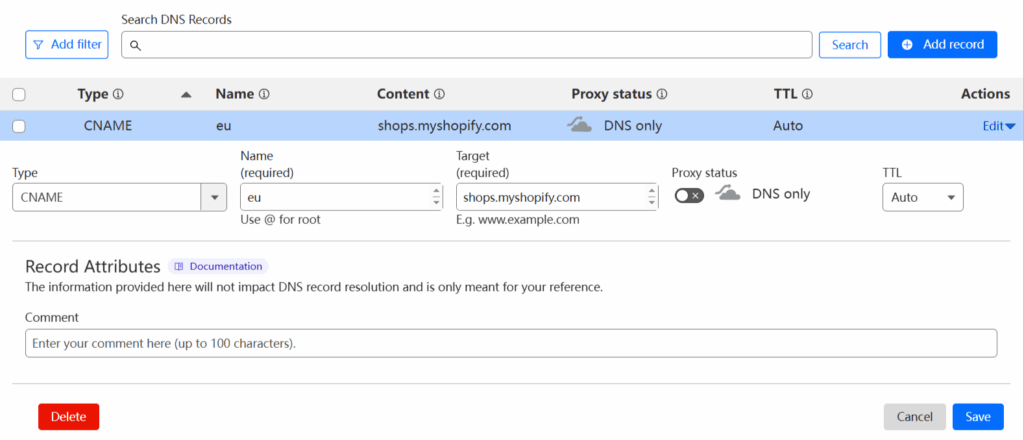Click into the Comment text field
This screenshot has width=1024, height=440.
510,343
